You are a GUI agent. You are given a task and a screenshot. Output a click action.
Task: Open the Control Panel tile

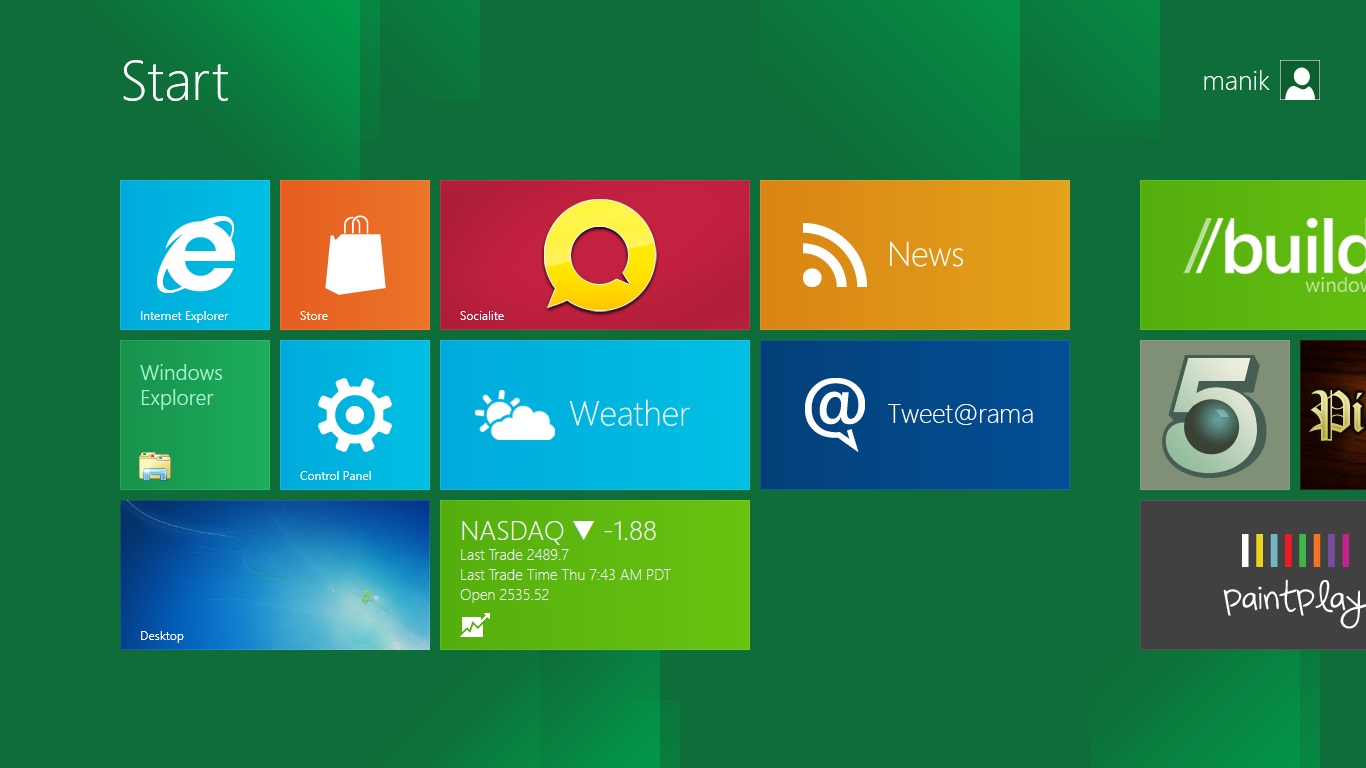tap(354, 414)
